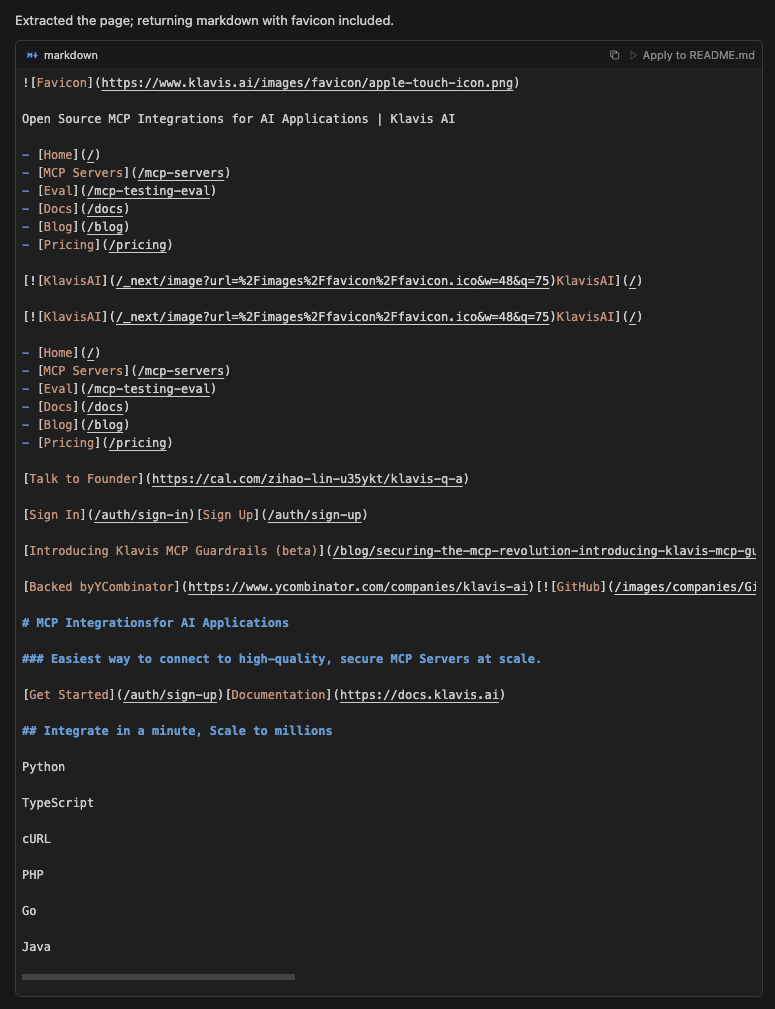Image resolution: width=775 pixels, height=1009 pixels.
Task: Click the markdown language icon in the header
Action: pyautogui.click(x=33, y=55)
